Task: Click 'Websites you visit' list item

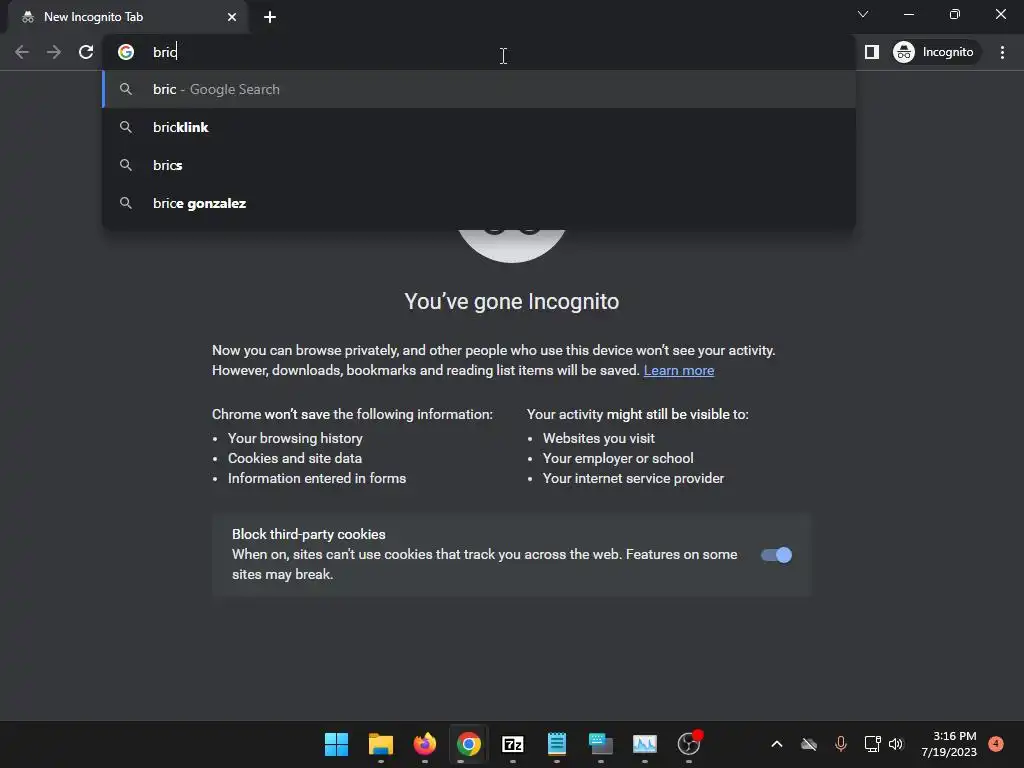Action: click(x=598, y=438)
